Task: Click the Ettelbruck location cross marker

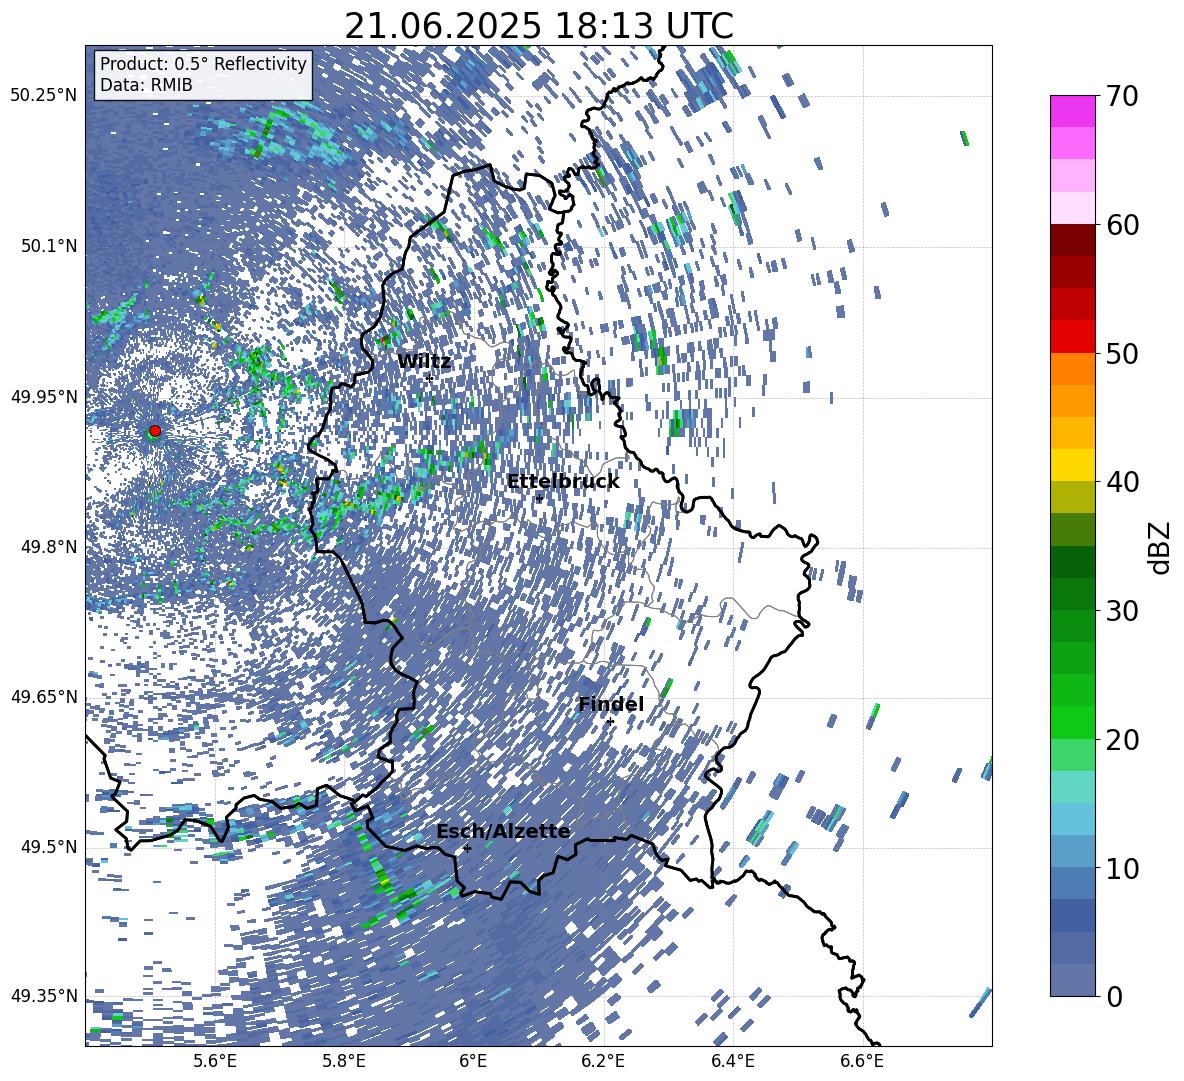Action: click(x=539, y=498)
